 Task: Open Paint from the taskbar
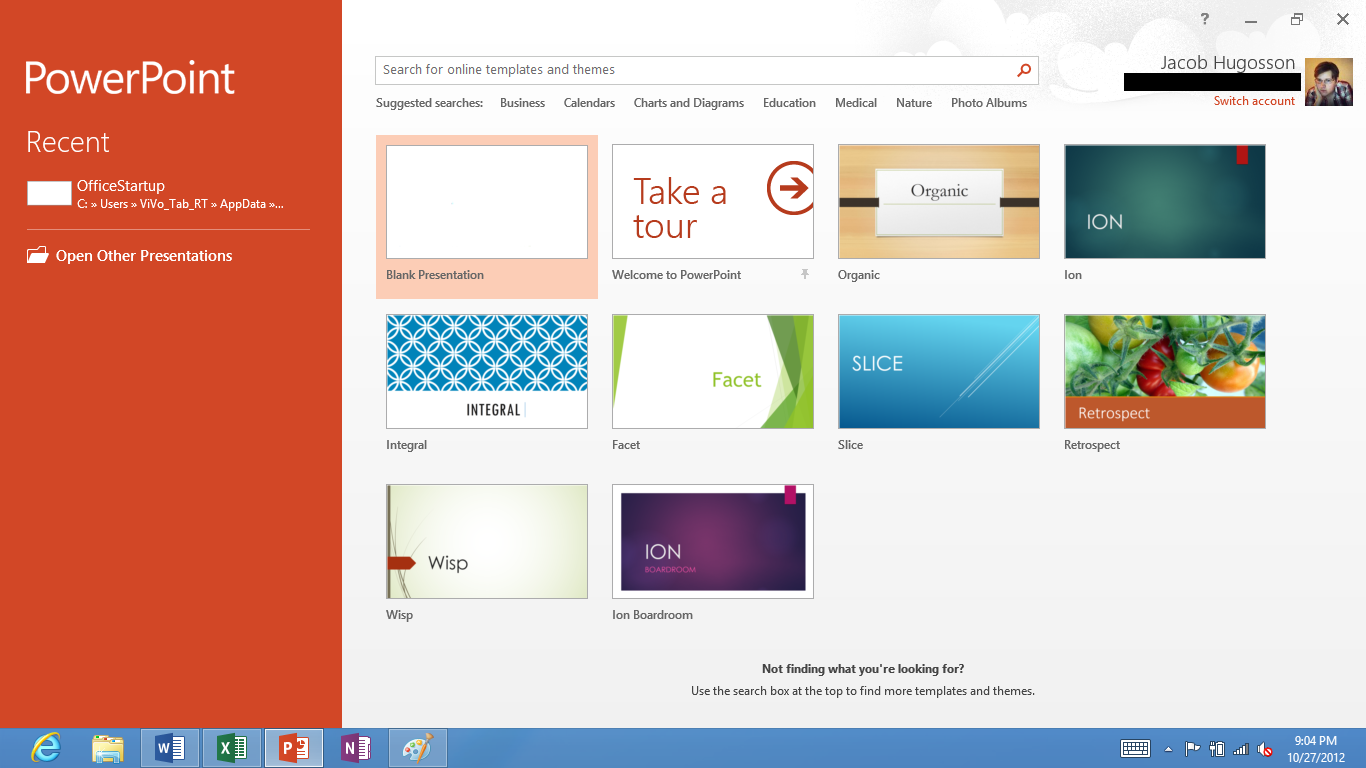click(418, 747)
